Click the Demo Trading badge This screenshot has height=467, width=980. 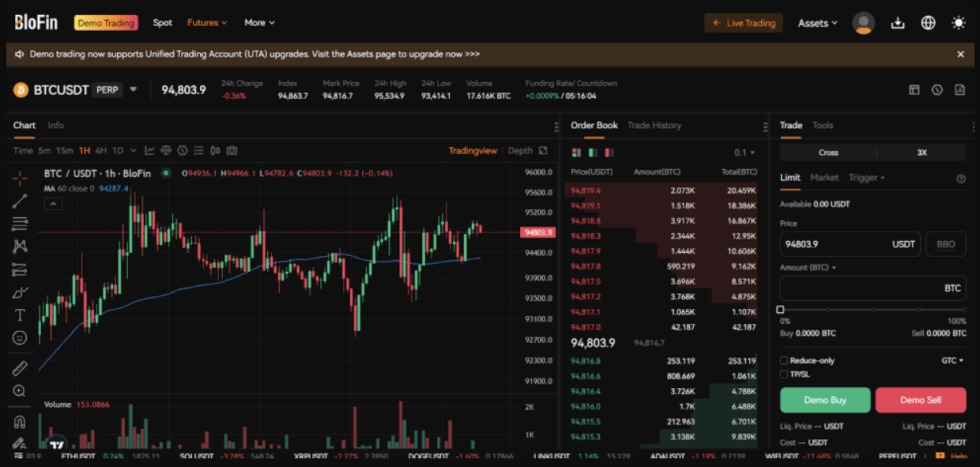(x=106, y=23)
